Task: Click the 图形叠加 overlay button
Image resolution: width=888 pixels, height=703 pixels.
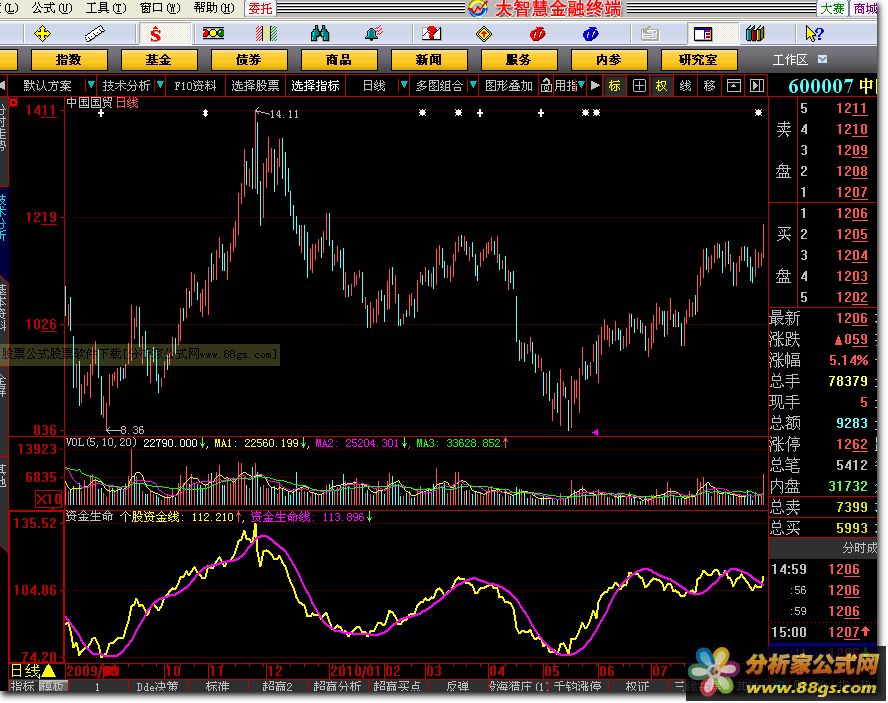Action: point(509,86)
